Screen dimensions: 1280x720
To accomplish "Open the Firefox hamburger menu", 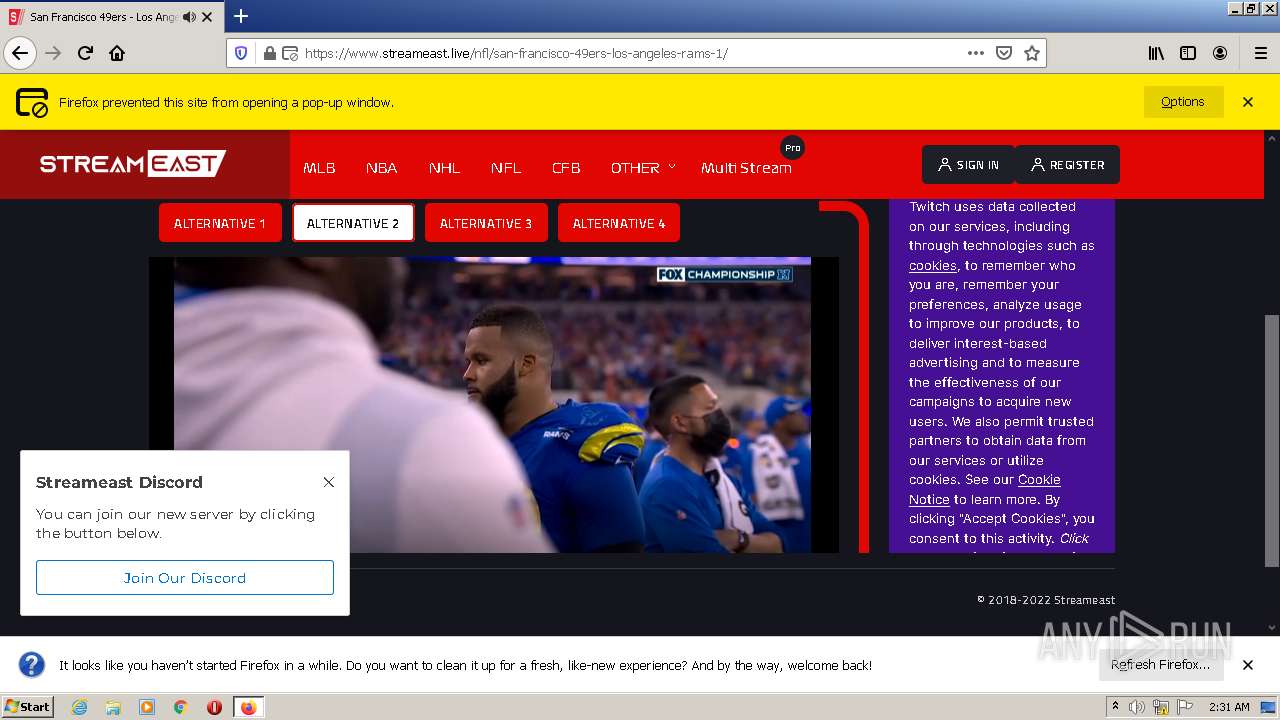I will 1261,53.
